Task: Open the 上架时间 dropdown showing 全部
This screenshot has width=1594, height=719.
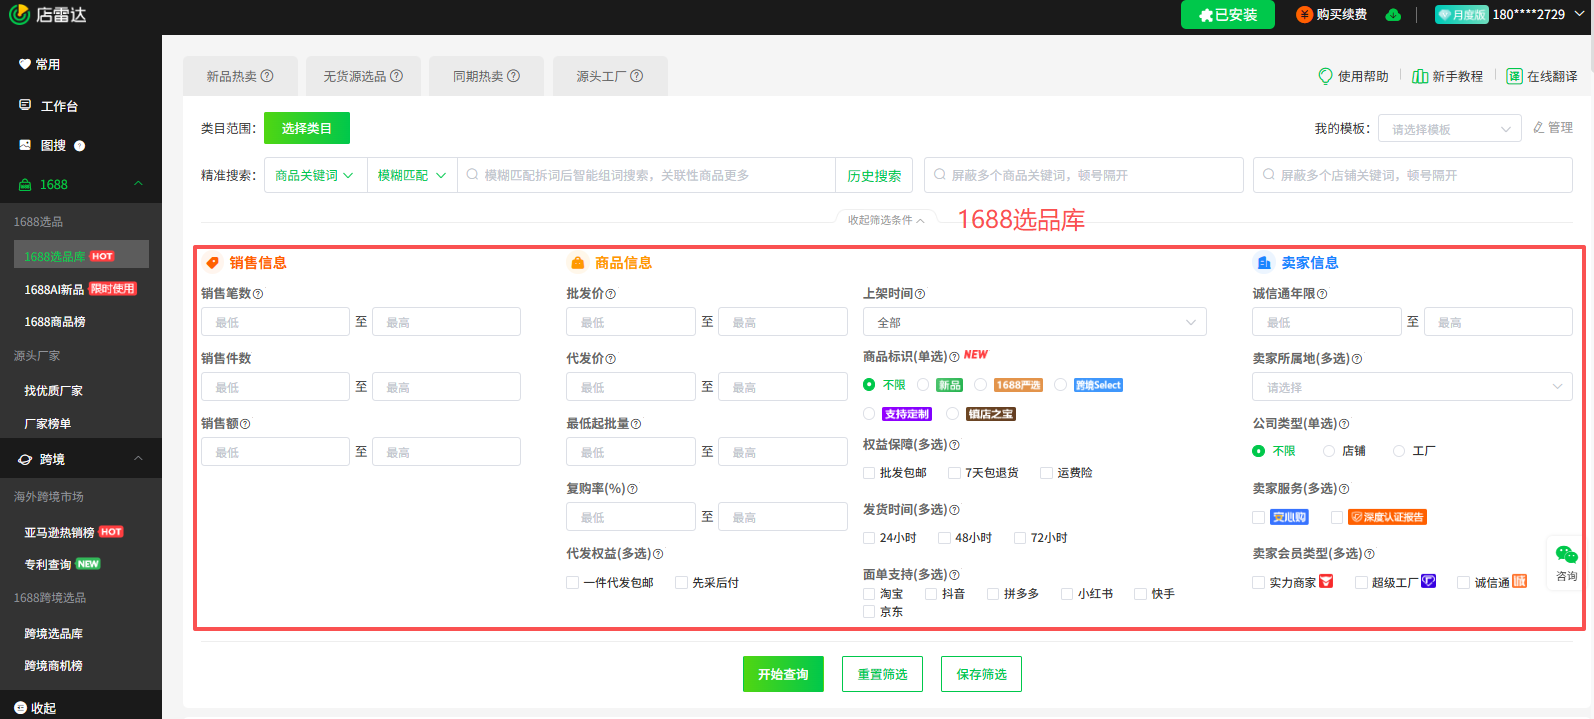Action: pyautogui.click(x=1034, y=322)
